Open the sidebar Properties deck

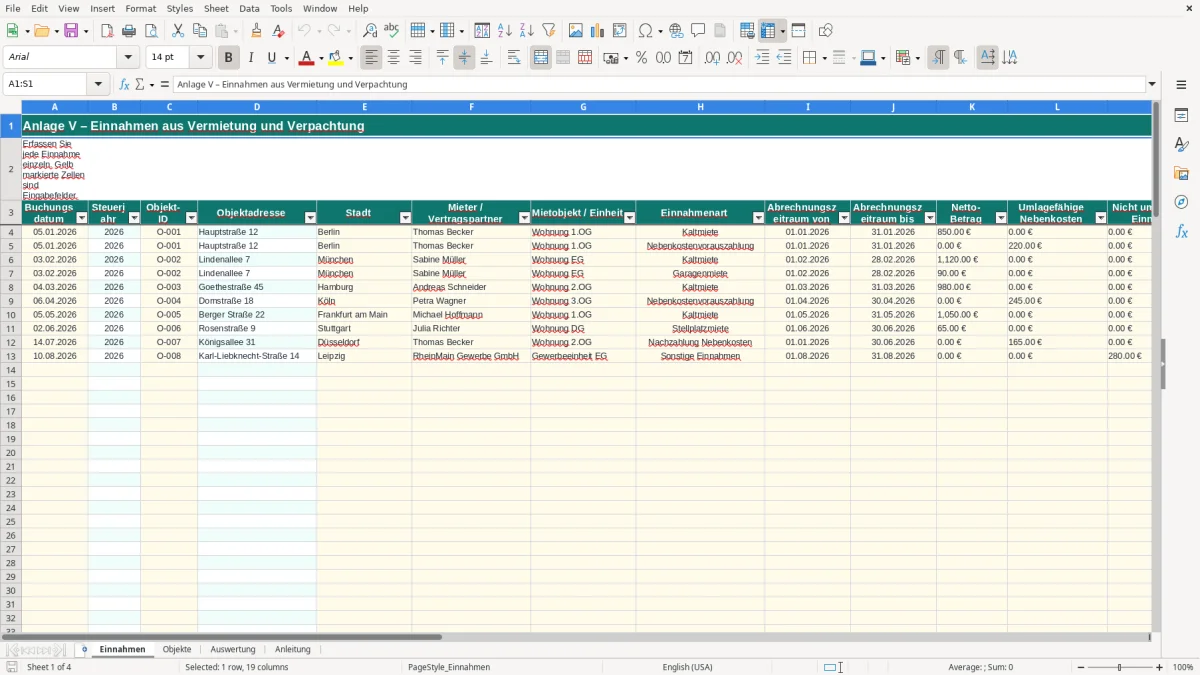click(1181, 115)
